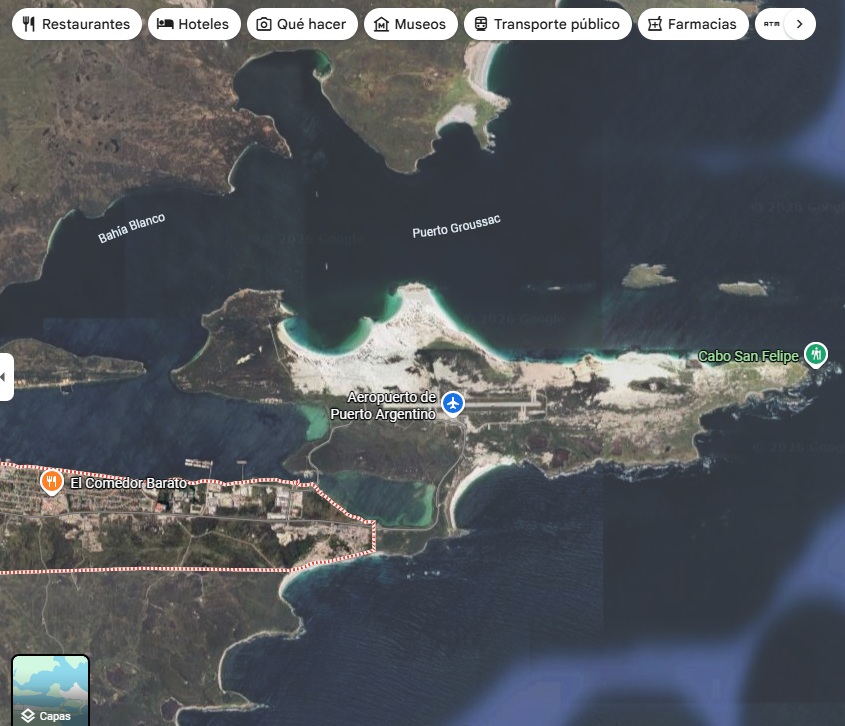Click the Puerto Groussac water label
845x726 pixels.
click(x=456, y=226)
